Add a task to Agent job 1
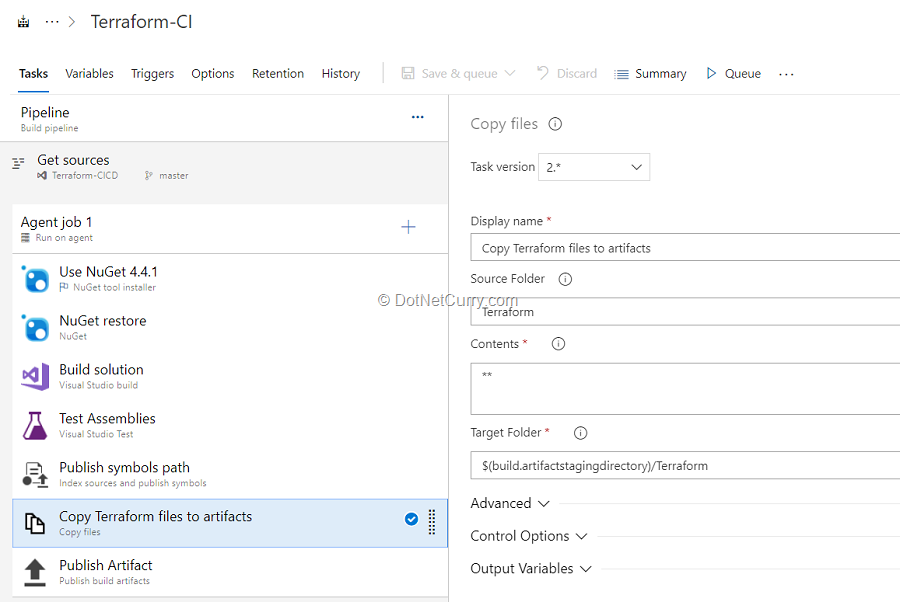The width and height of the screenshot is (900, 602). pos(408,227)
